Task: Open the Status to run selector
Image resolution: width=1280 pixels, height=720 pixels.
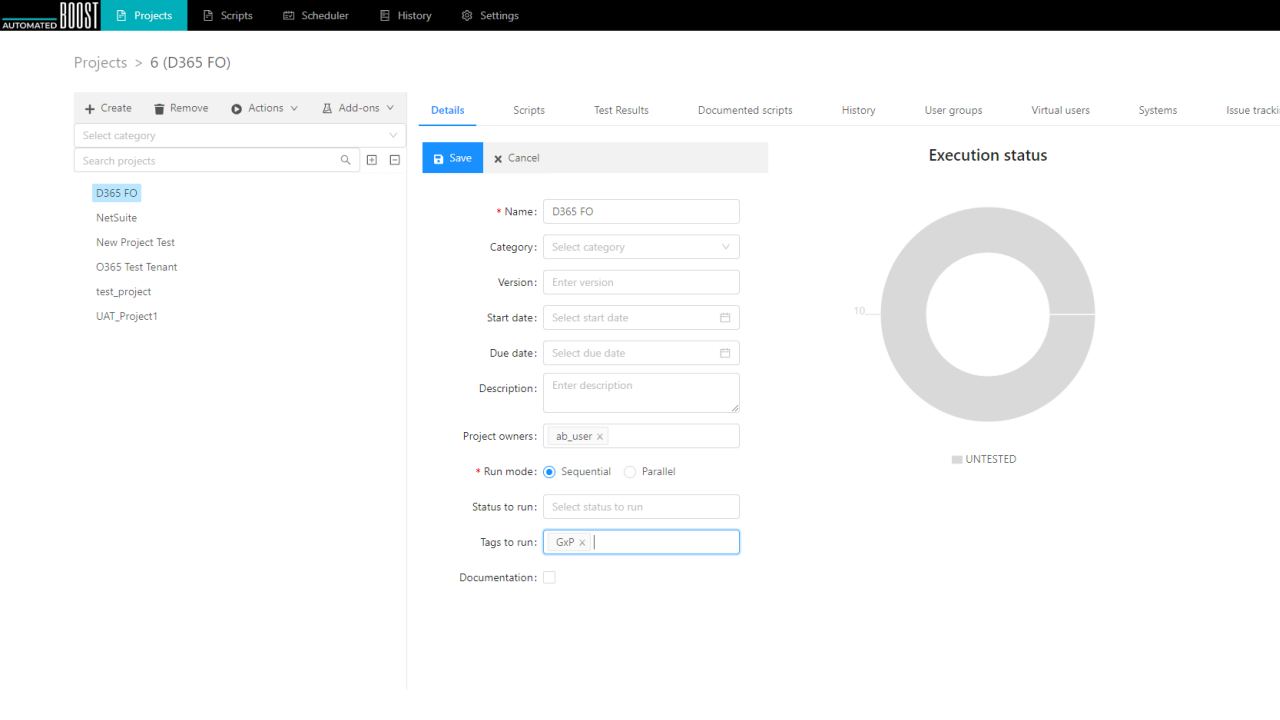Action: 641,507
